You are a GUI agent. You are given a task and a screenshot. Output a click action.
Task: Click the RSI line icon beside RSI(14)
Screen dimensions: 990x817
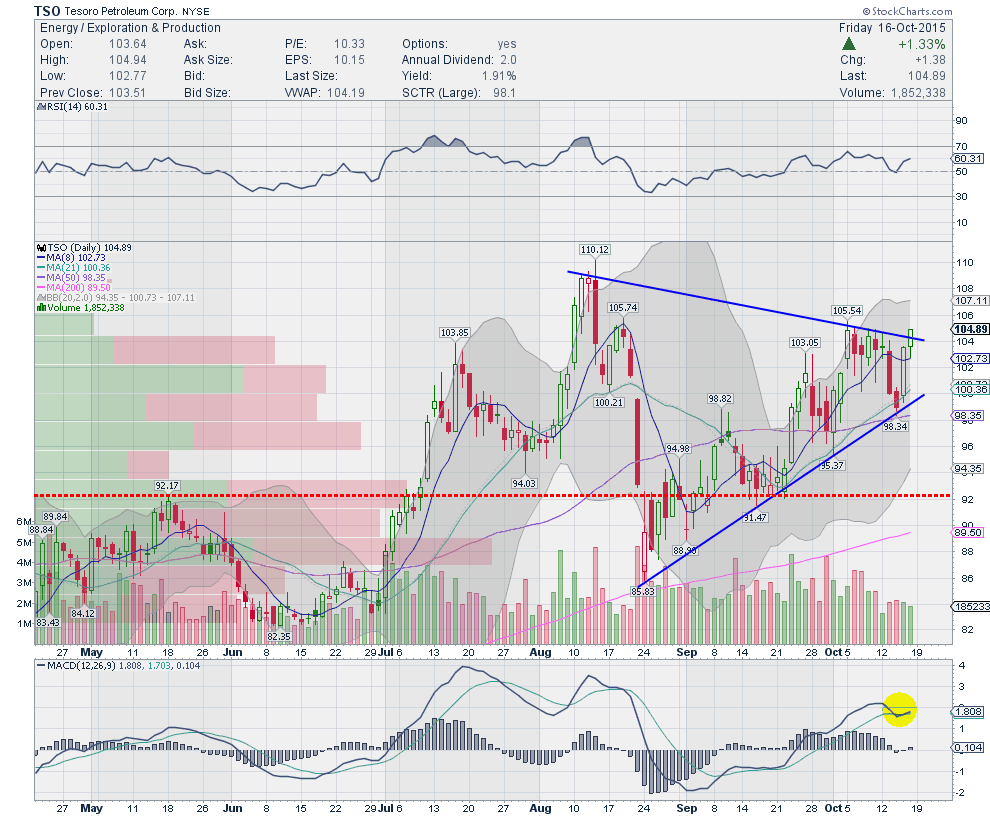click(40, 107)
